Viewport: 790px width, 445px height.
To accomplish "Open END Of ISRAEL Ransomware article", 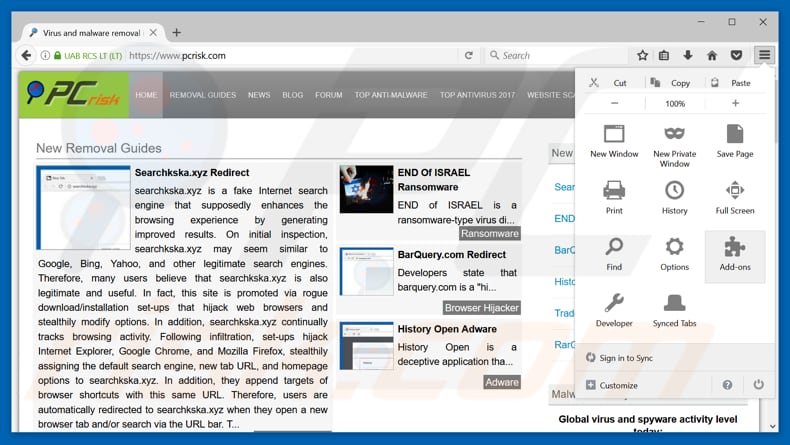I will pyautogui.click(x=434, y=179).
